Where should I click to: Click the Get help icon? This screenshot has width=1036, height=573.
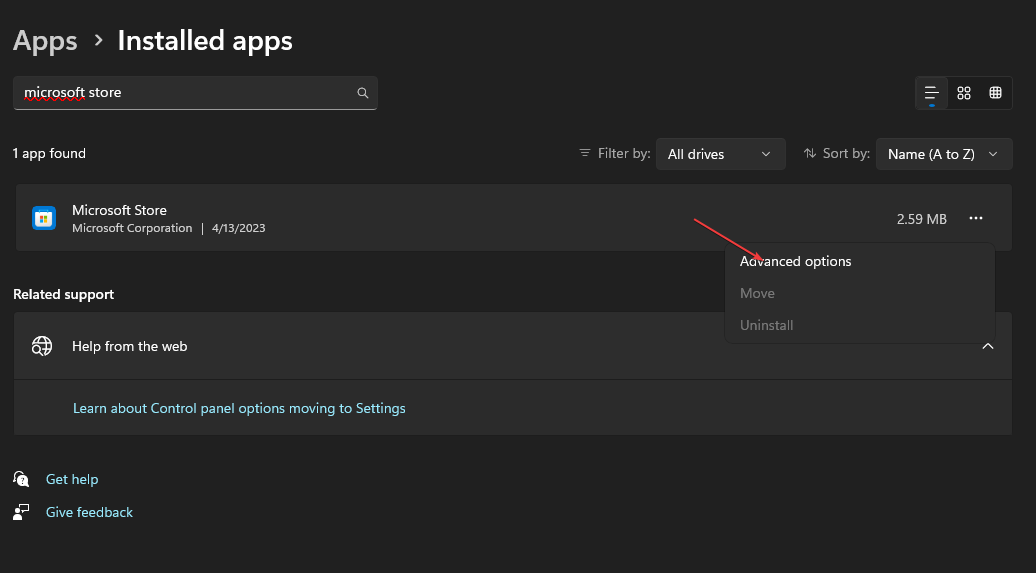click(21, 479)
